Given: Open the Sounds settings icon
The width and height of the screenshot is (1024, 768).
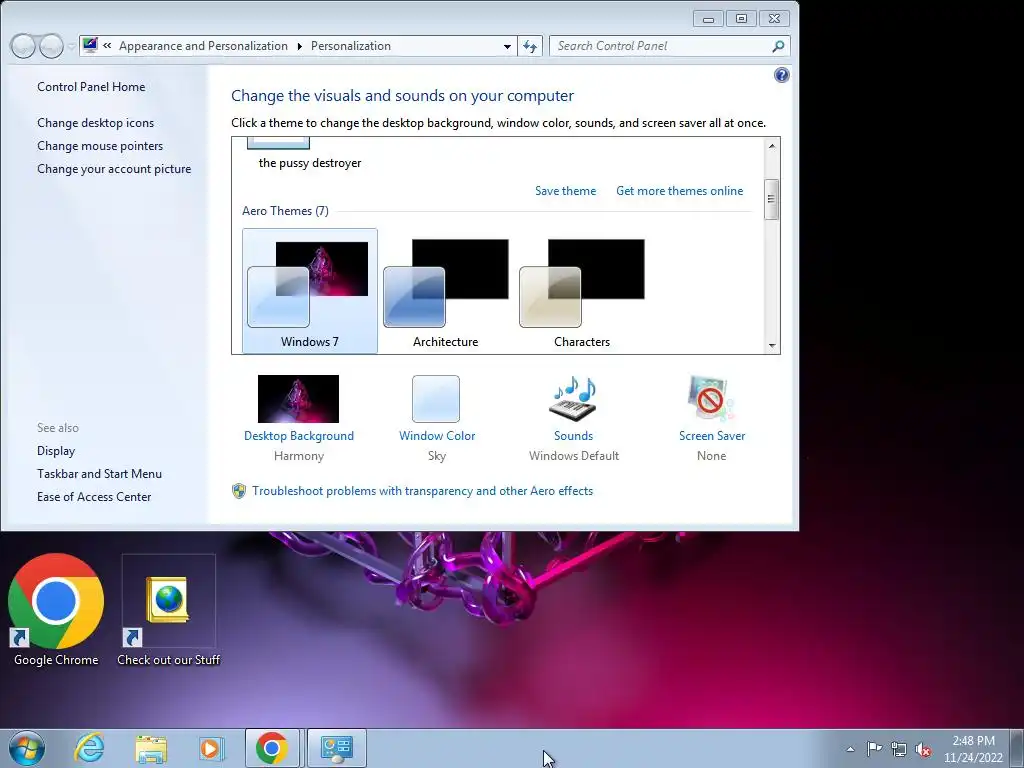Looking at the screenshot, I should coord(573,398).
